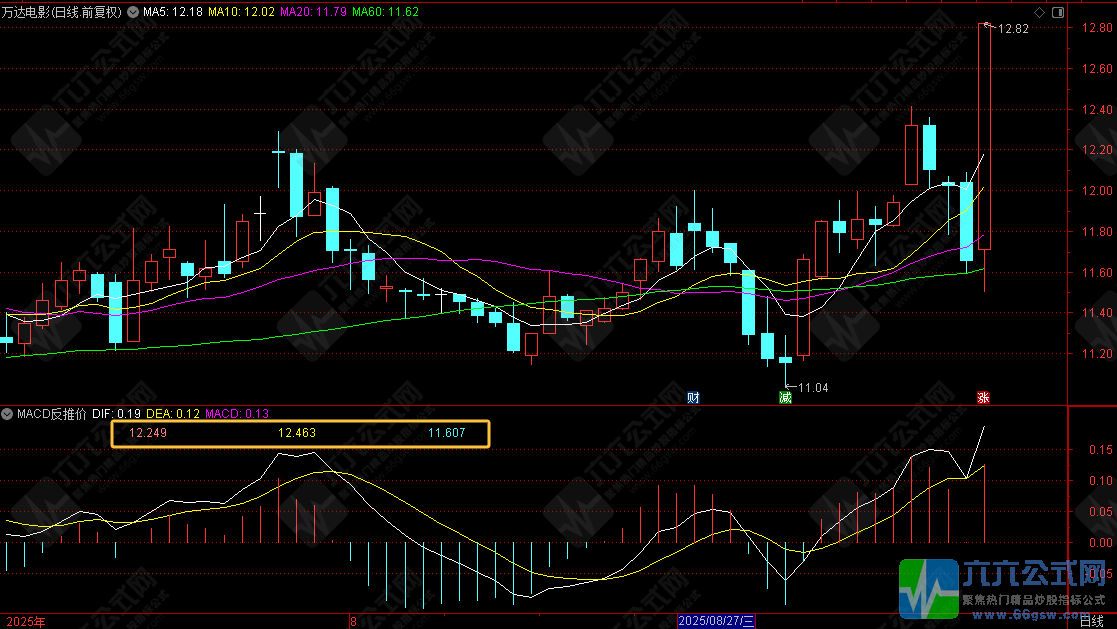Click the 12.249 value in highlighted box
Screen dimensions: 1117x629
[x=146, y=433]
